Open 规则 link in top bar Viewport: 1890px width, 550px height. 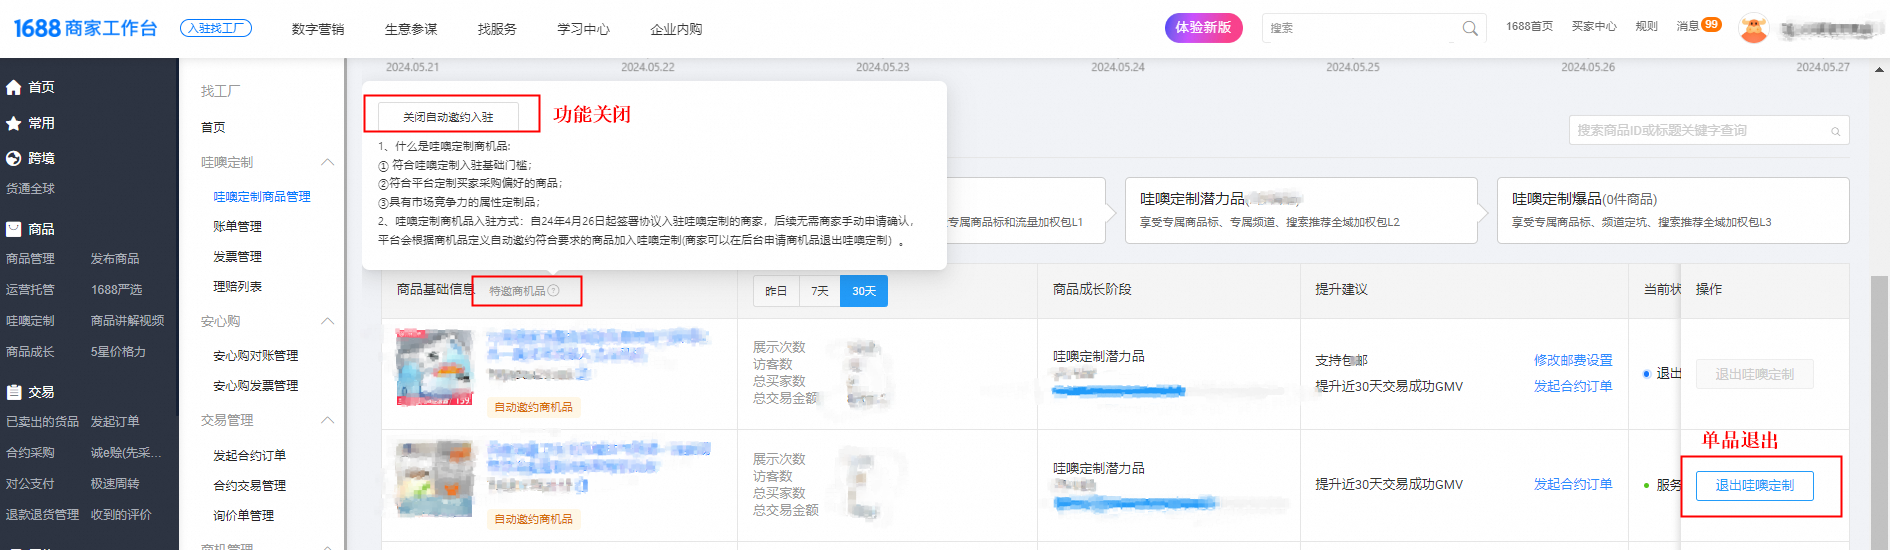pyautogui.click(x=1646, y=26)
